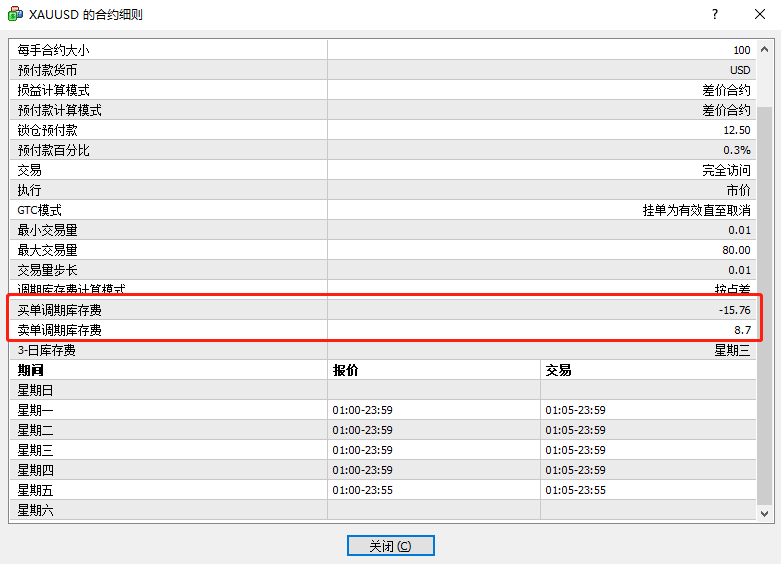Select the 损益计算模式 row label
Image resolution: width=781 pixels, height=564 pixels.
pos(53,90)
